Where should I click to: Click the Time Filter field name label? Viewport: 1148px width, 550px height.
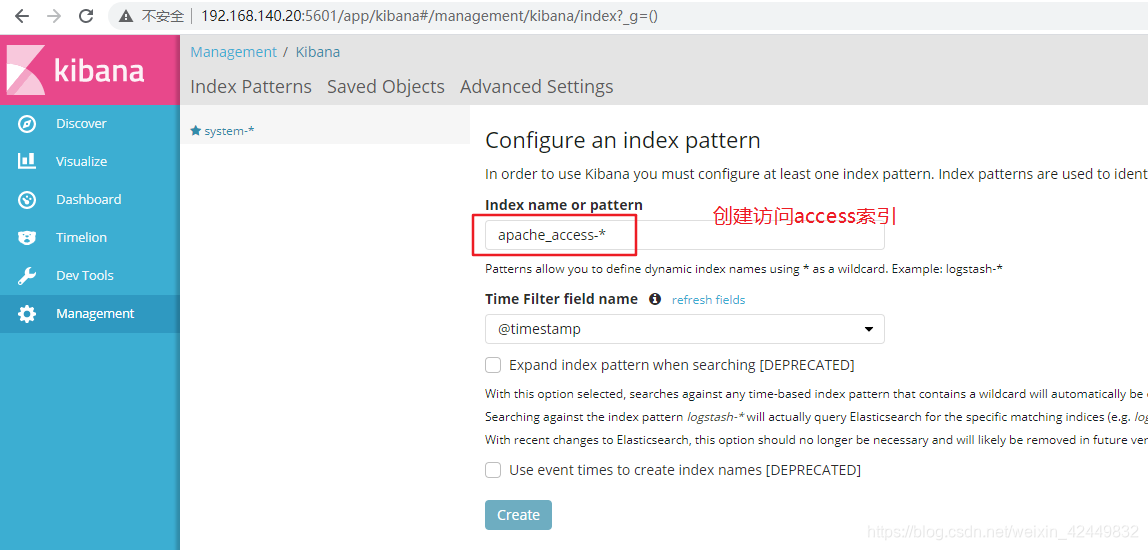pyautogui.click(x=562, y=299)
